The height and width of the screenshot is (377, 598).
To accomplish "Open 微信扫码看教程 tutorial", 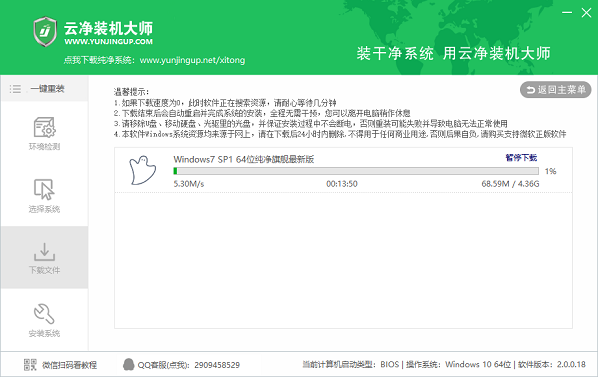I will (69, 365).
